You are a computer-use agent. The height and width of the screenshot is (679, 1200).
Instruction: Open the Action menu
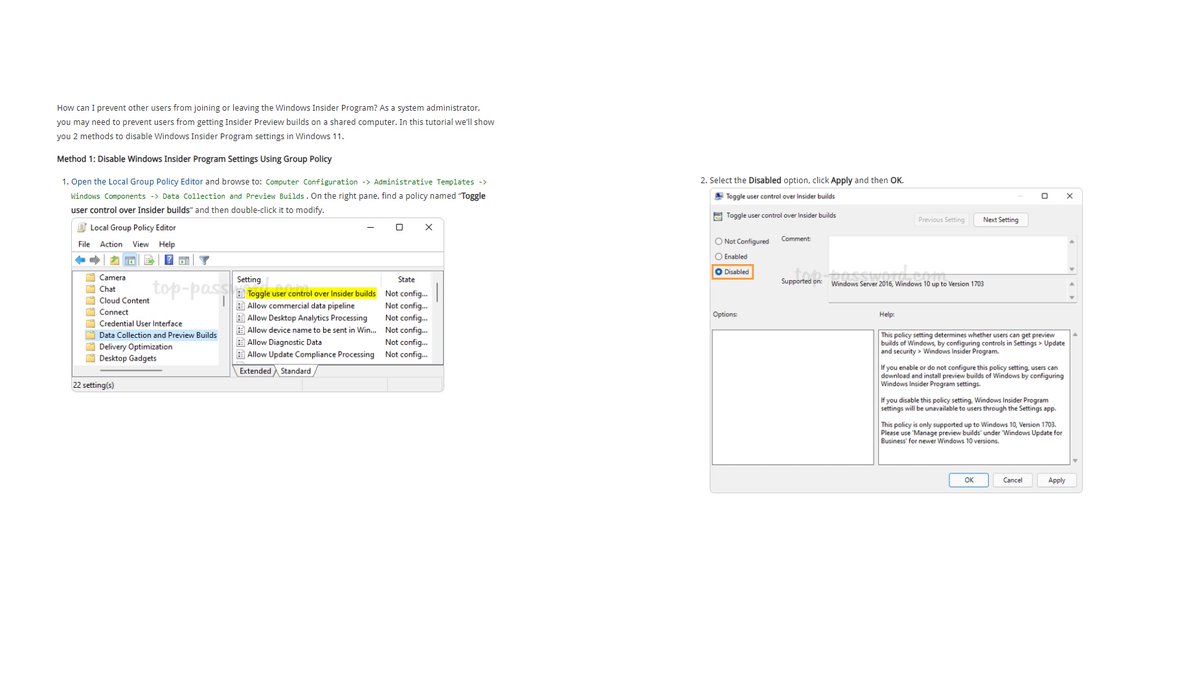click(111, 244)
